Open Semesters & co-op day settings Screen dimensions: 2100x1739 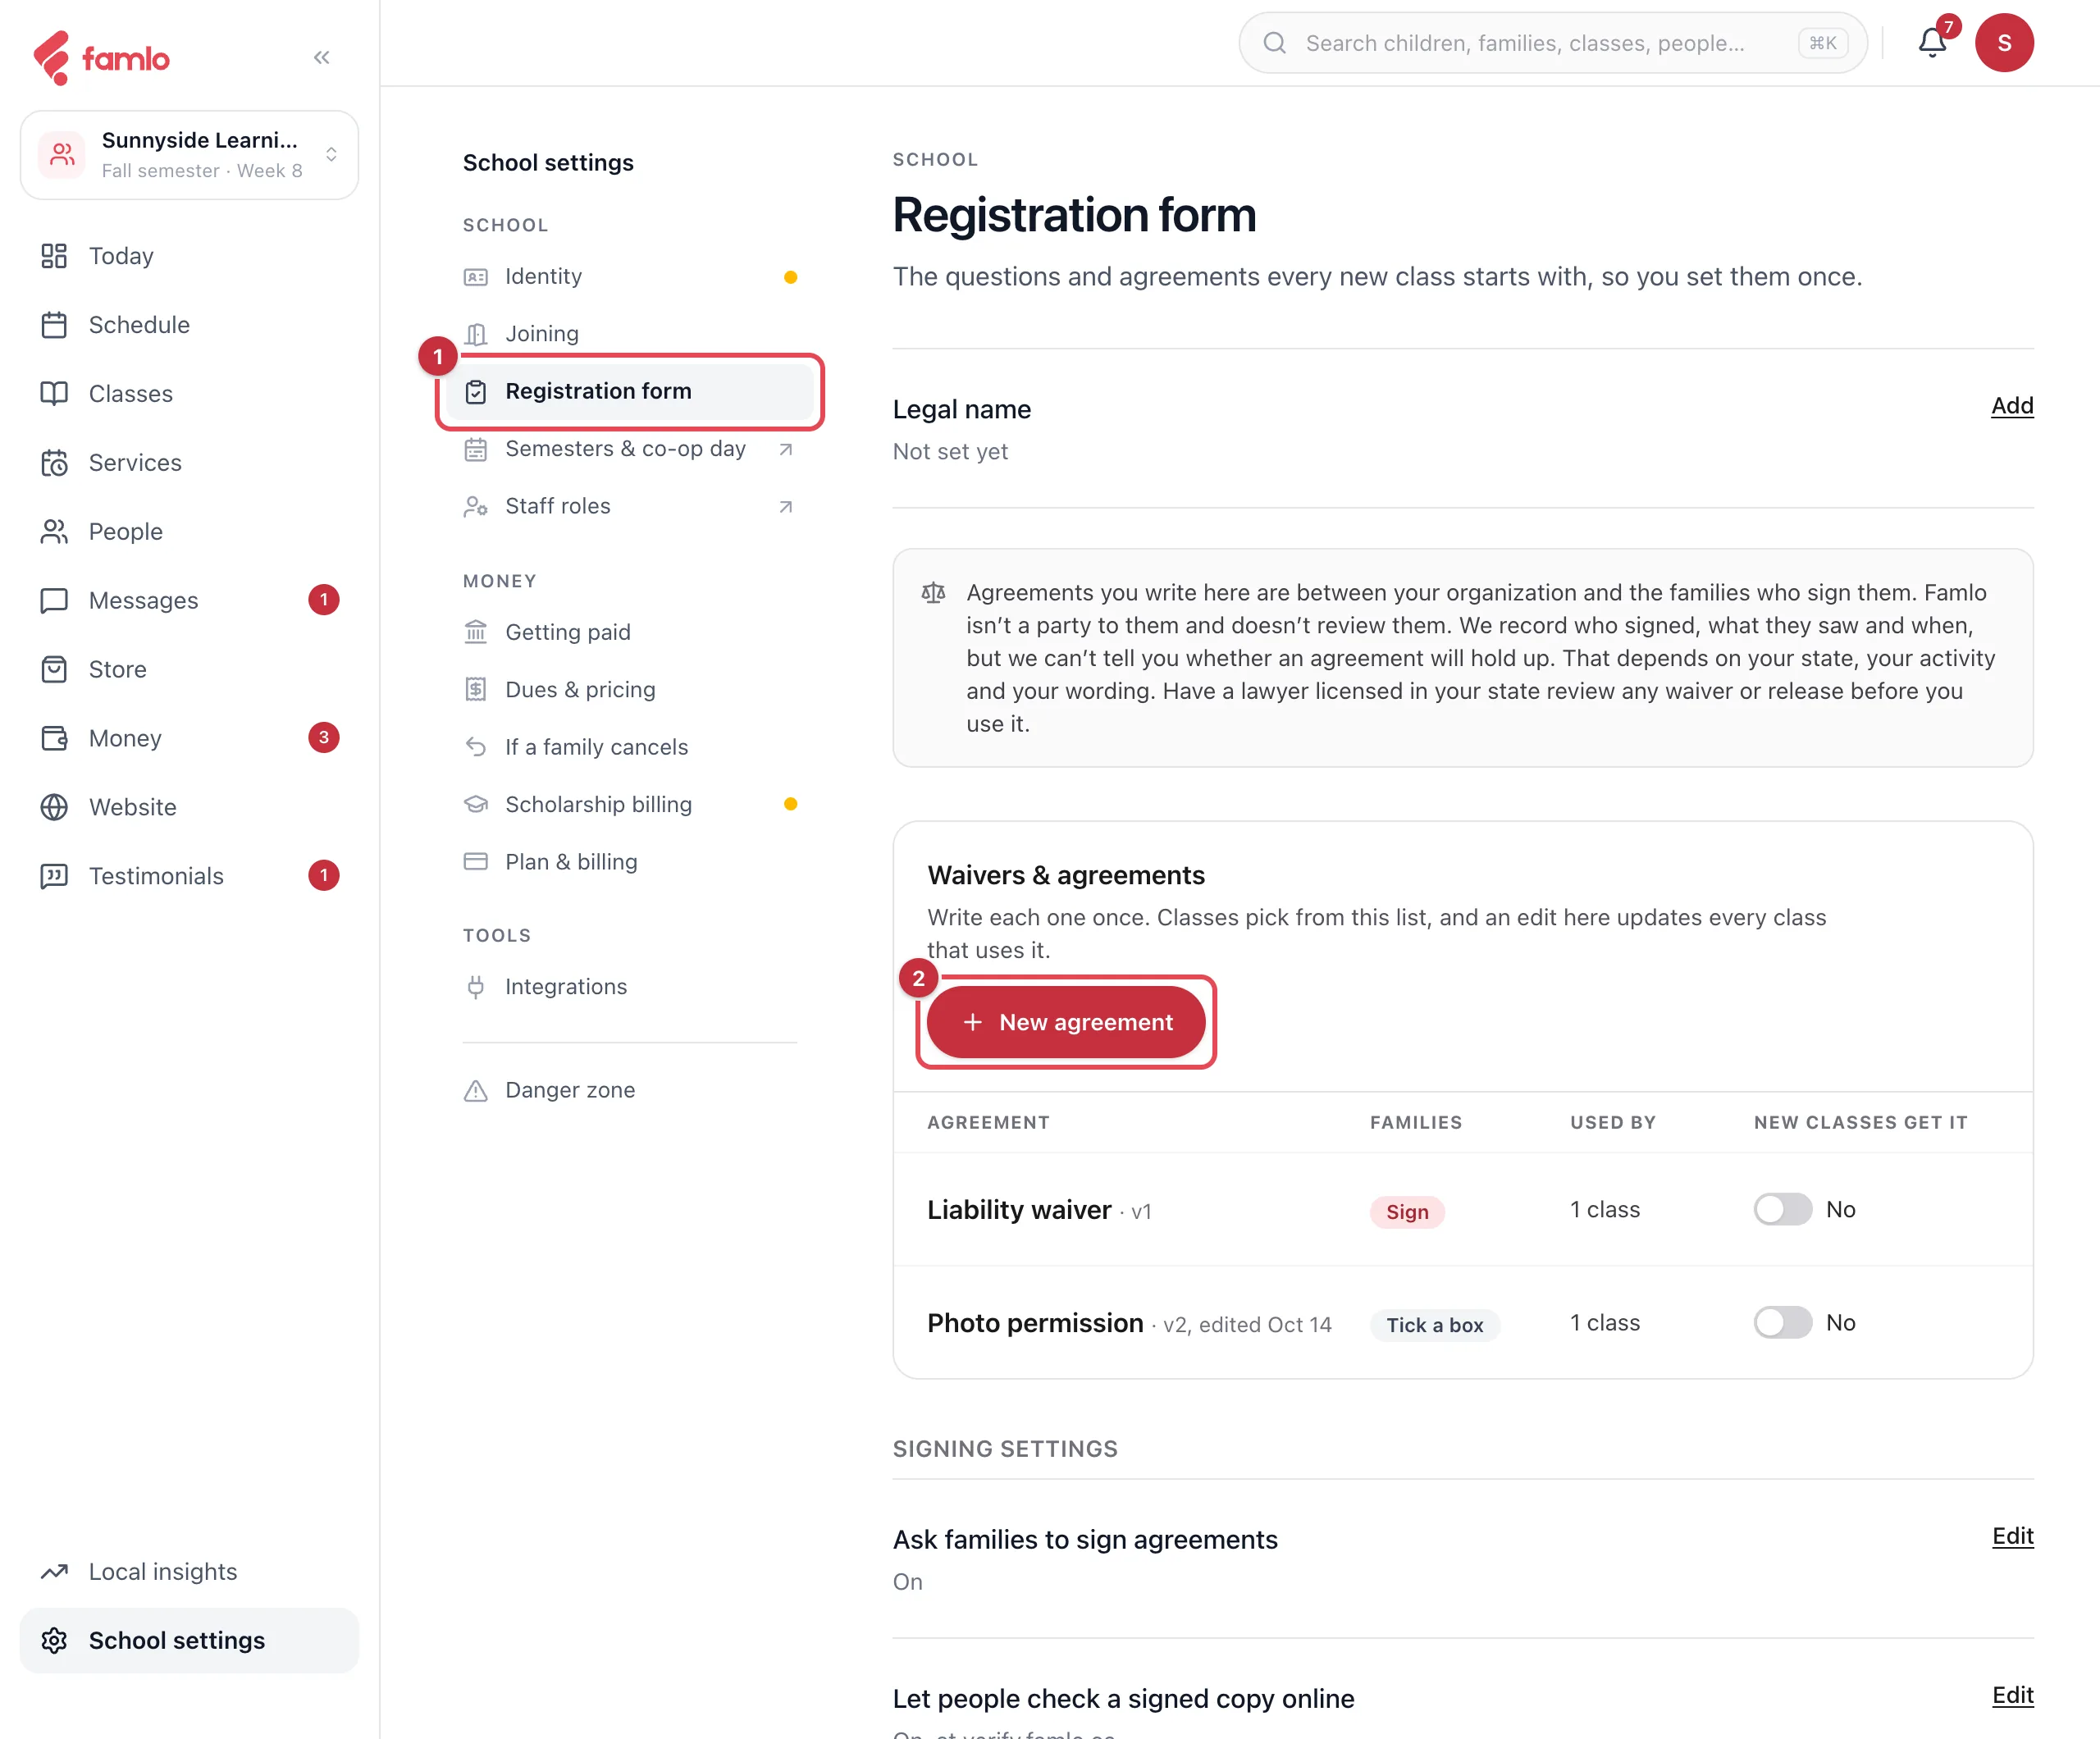[630, 449]
